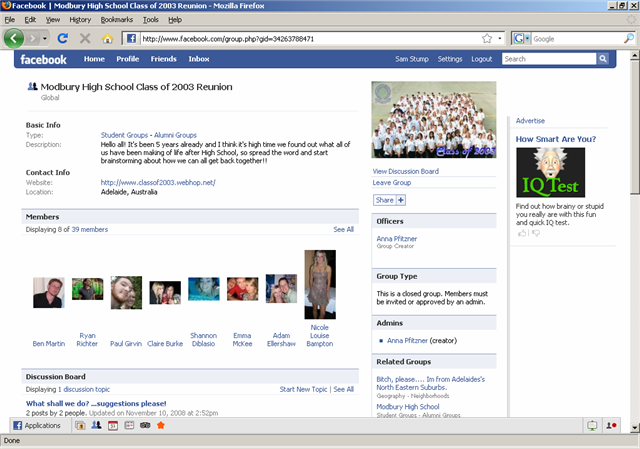Open Ryan Richter's profile photo

(x=87, y=289)
